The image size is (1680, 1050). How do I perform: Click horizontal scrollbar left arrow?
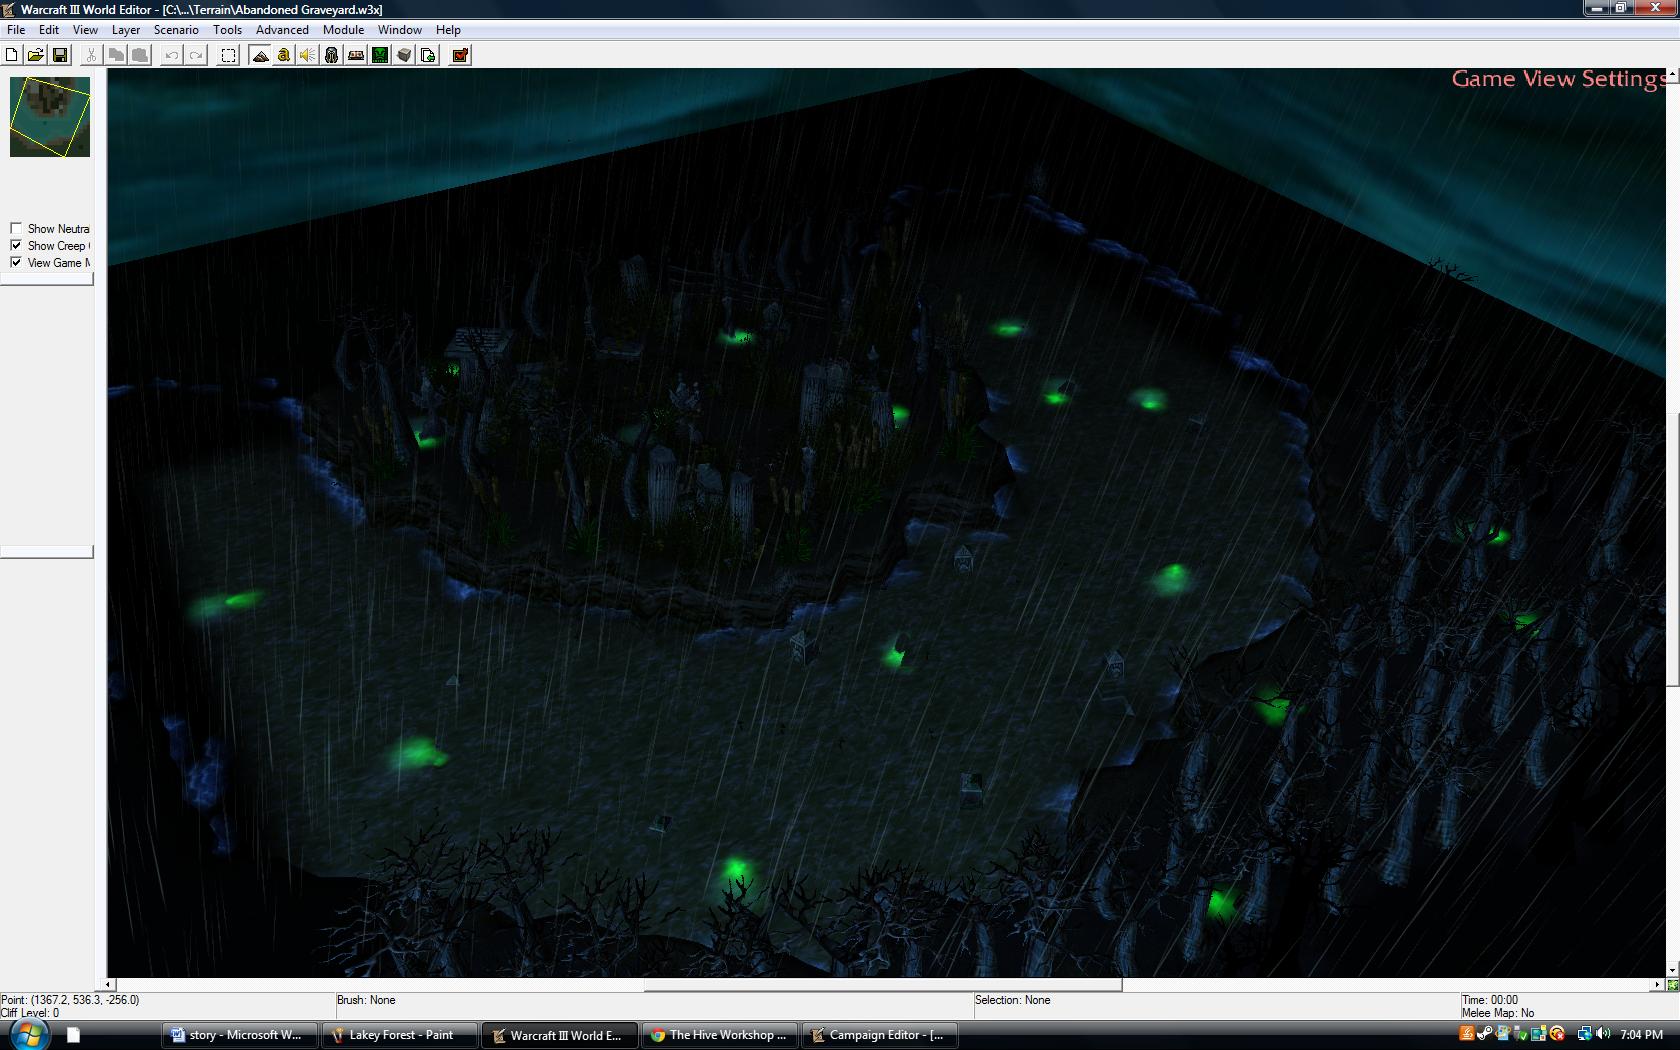click(109, 985)
